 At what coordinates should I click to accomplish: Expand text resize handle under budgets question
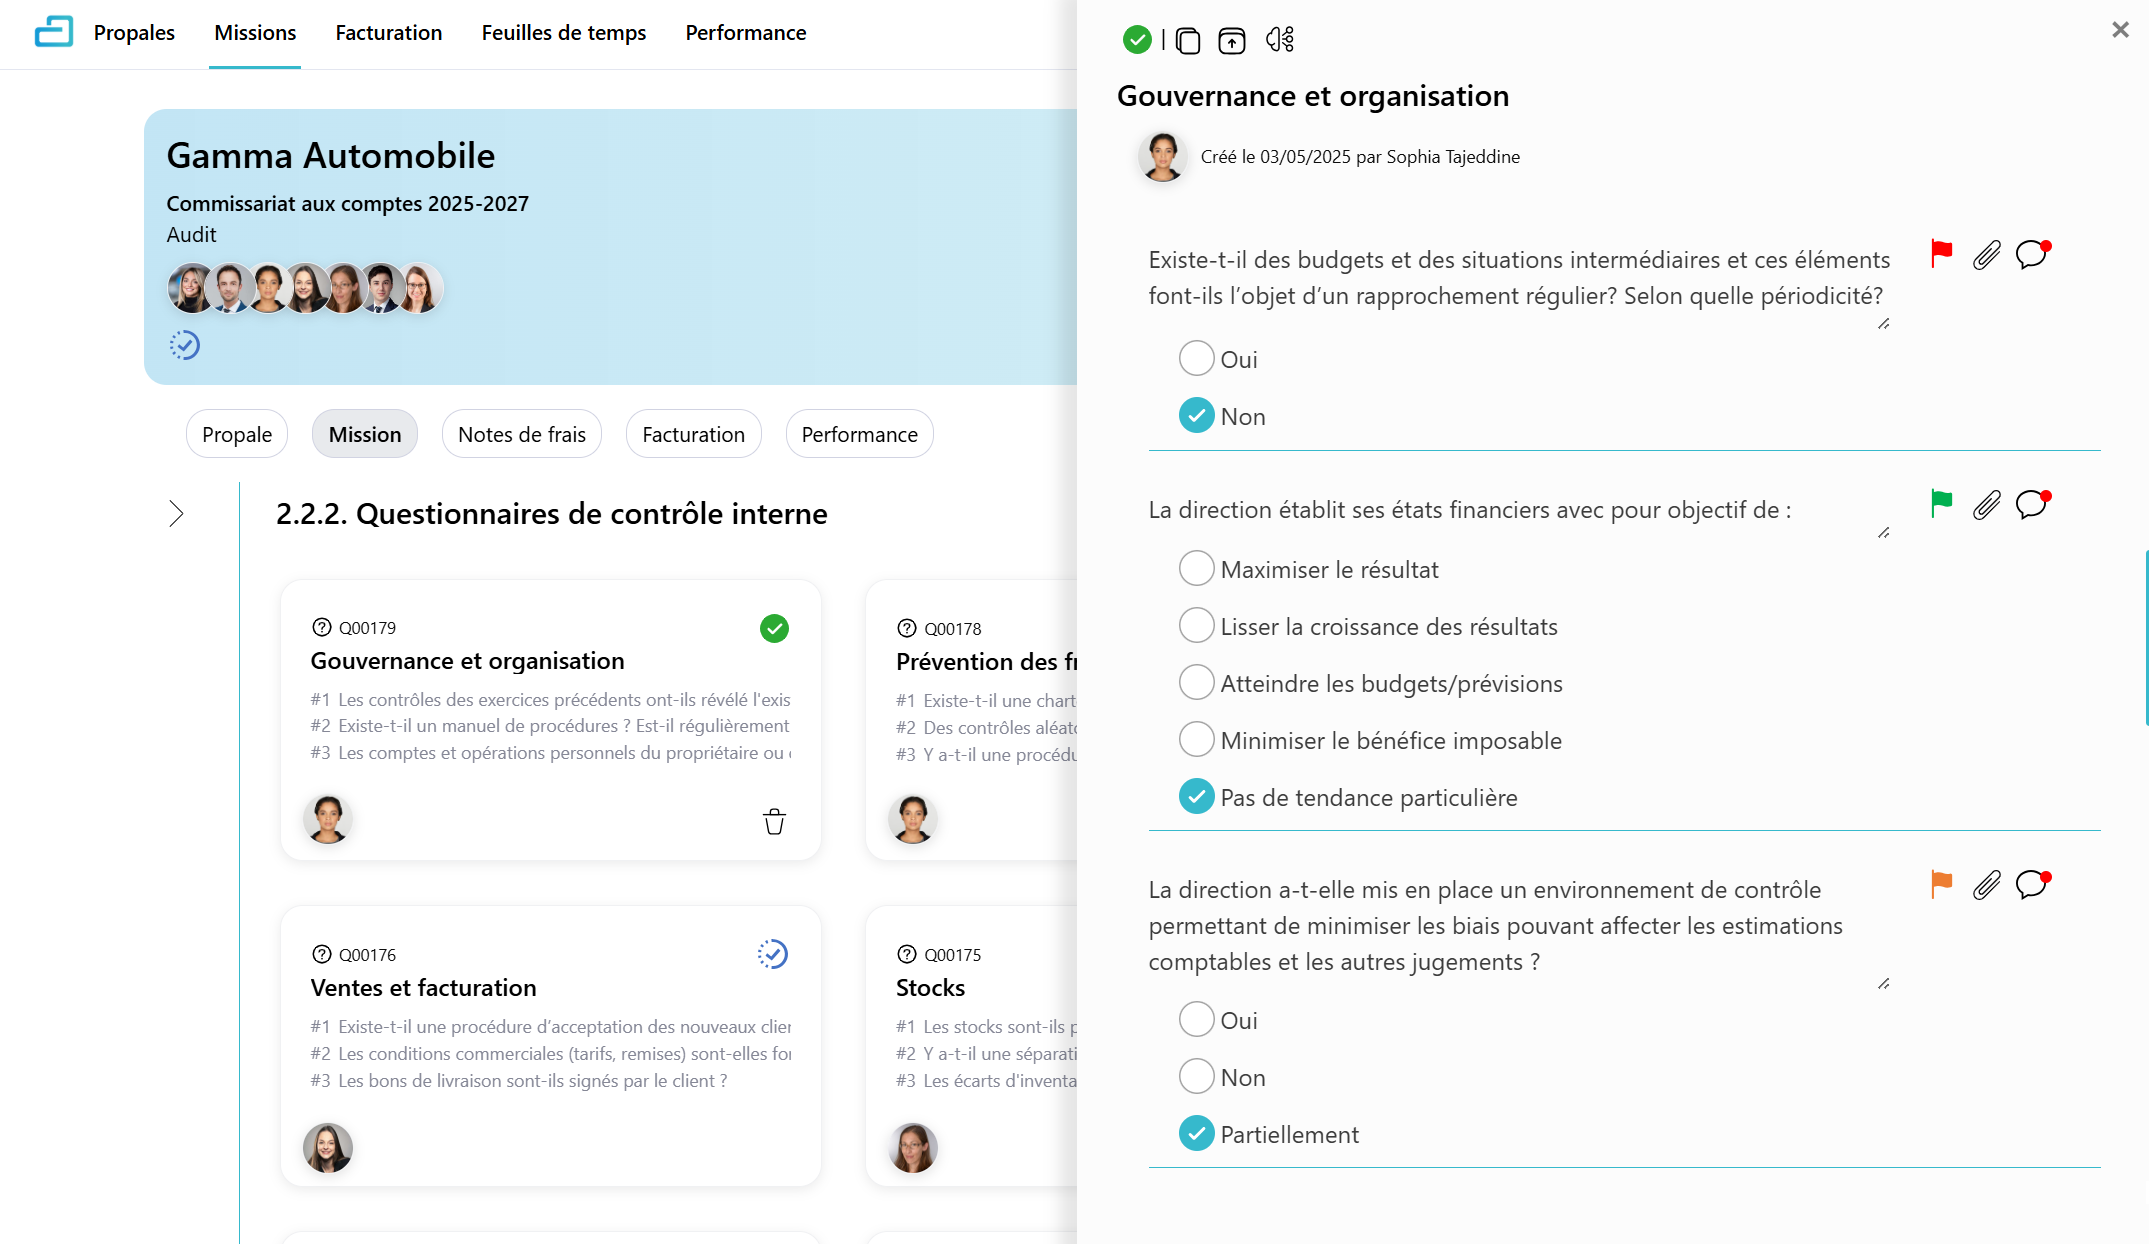click(x=1883, y=324)
